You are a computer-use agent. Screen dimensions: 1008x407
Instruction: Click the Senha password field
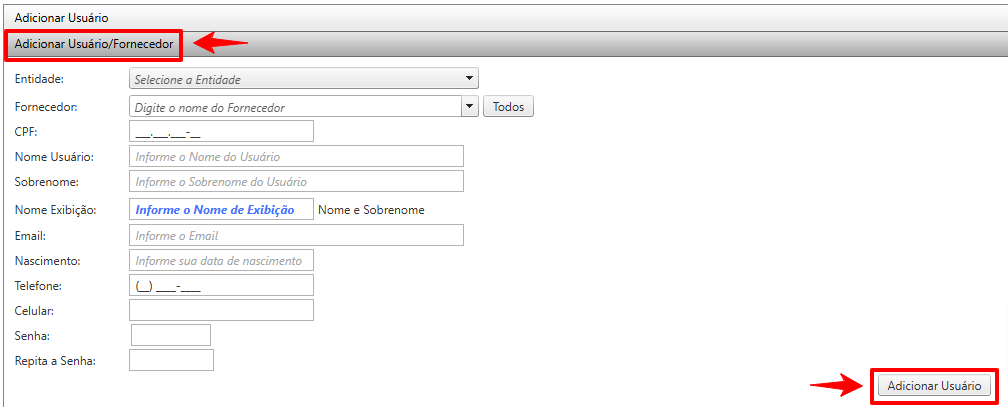point(171,335)
